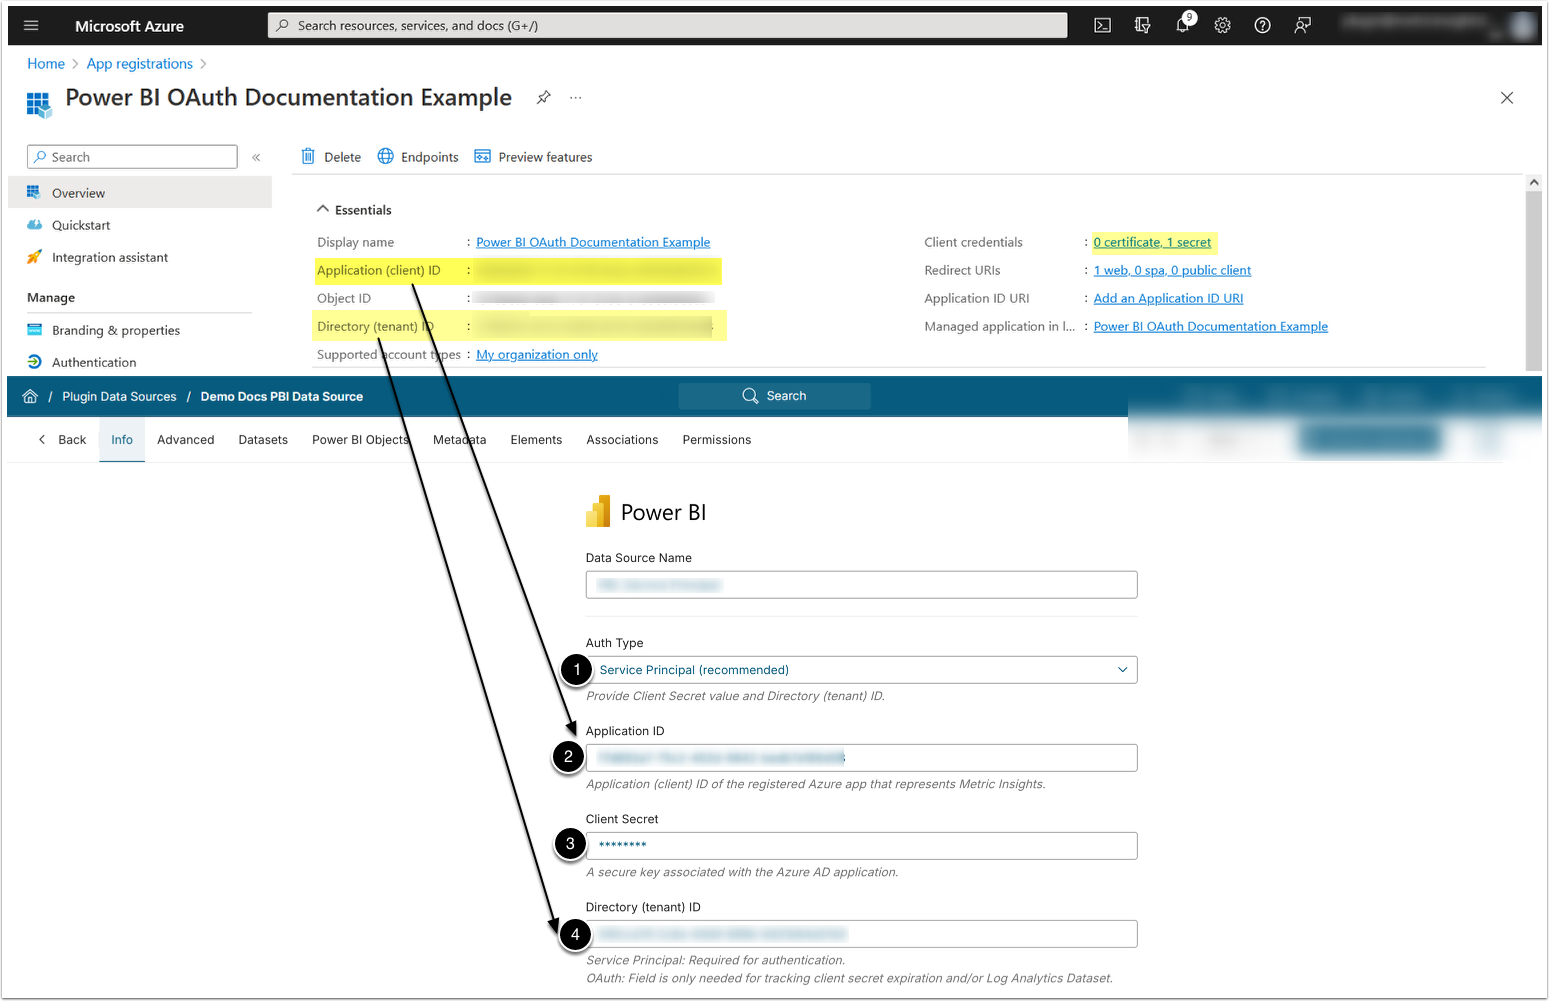Click the Data Source Name field
The height and width of the screenshot is (1001, 1549).
861,585
